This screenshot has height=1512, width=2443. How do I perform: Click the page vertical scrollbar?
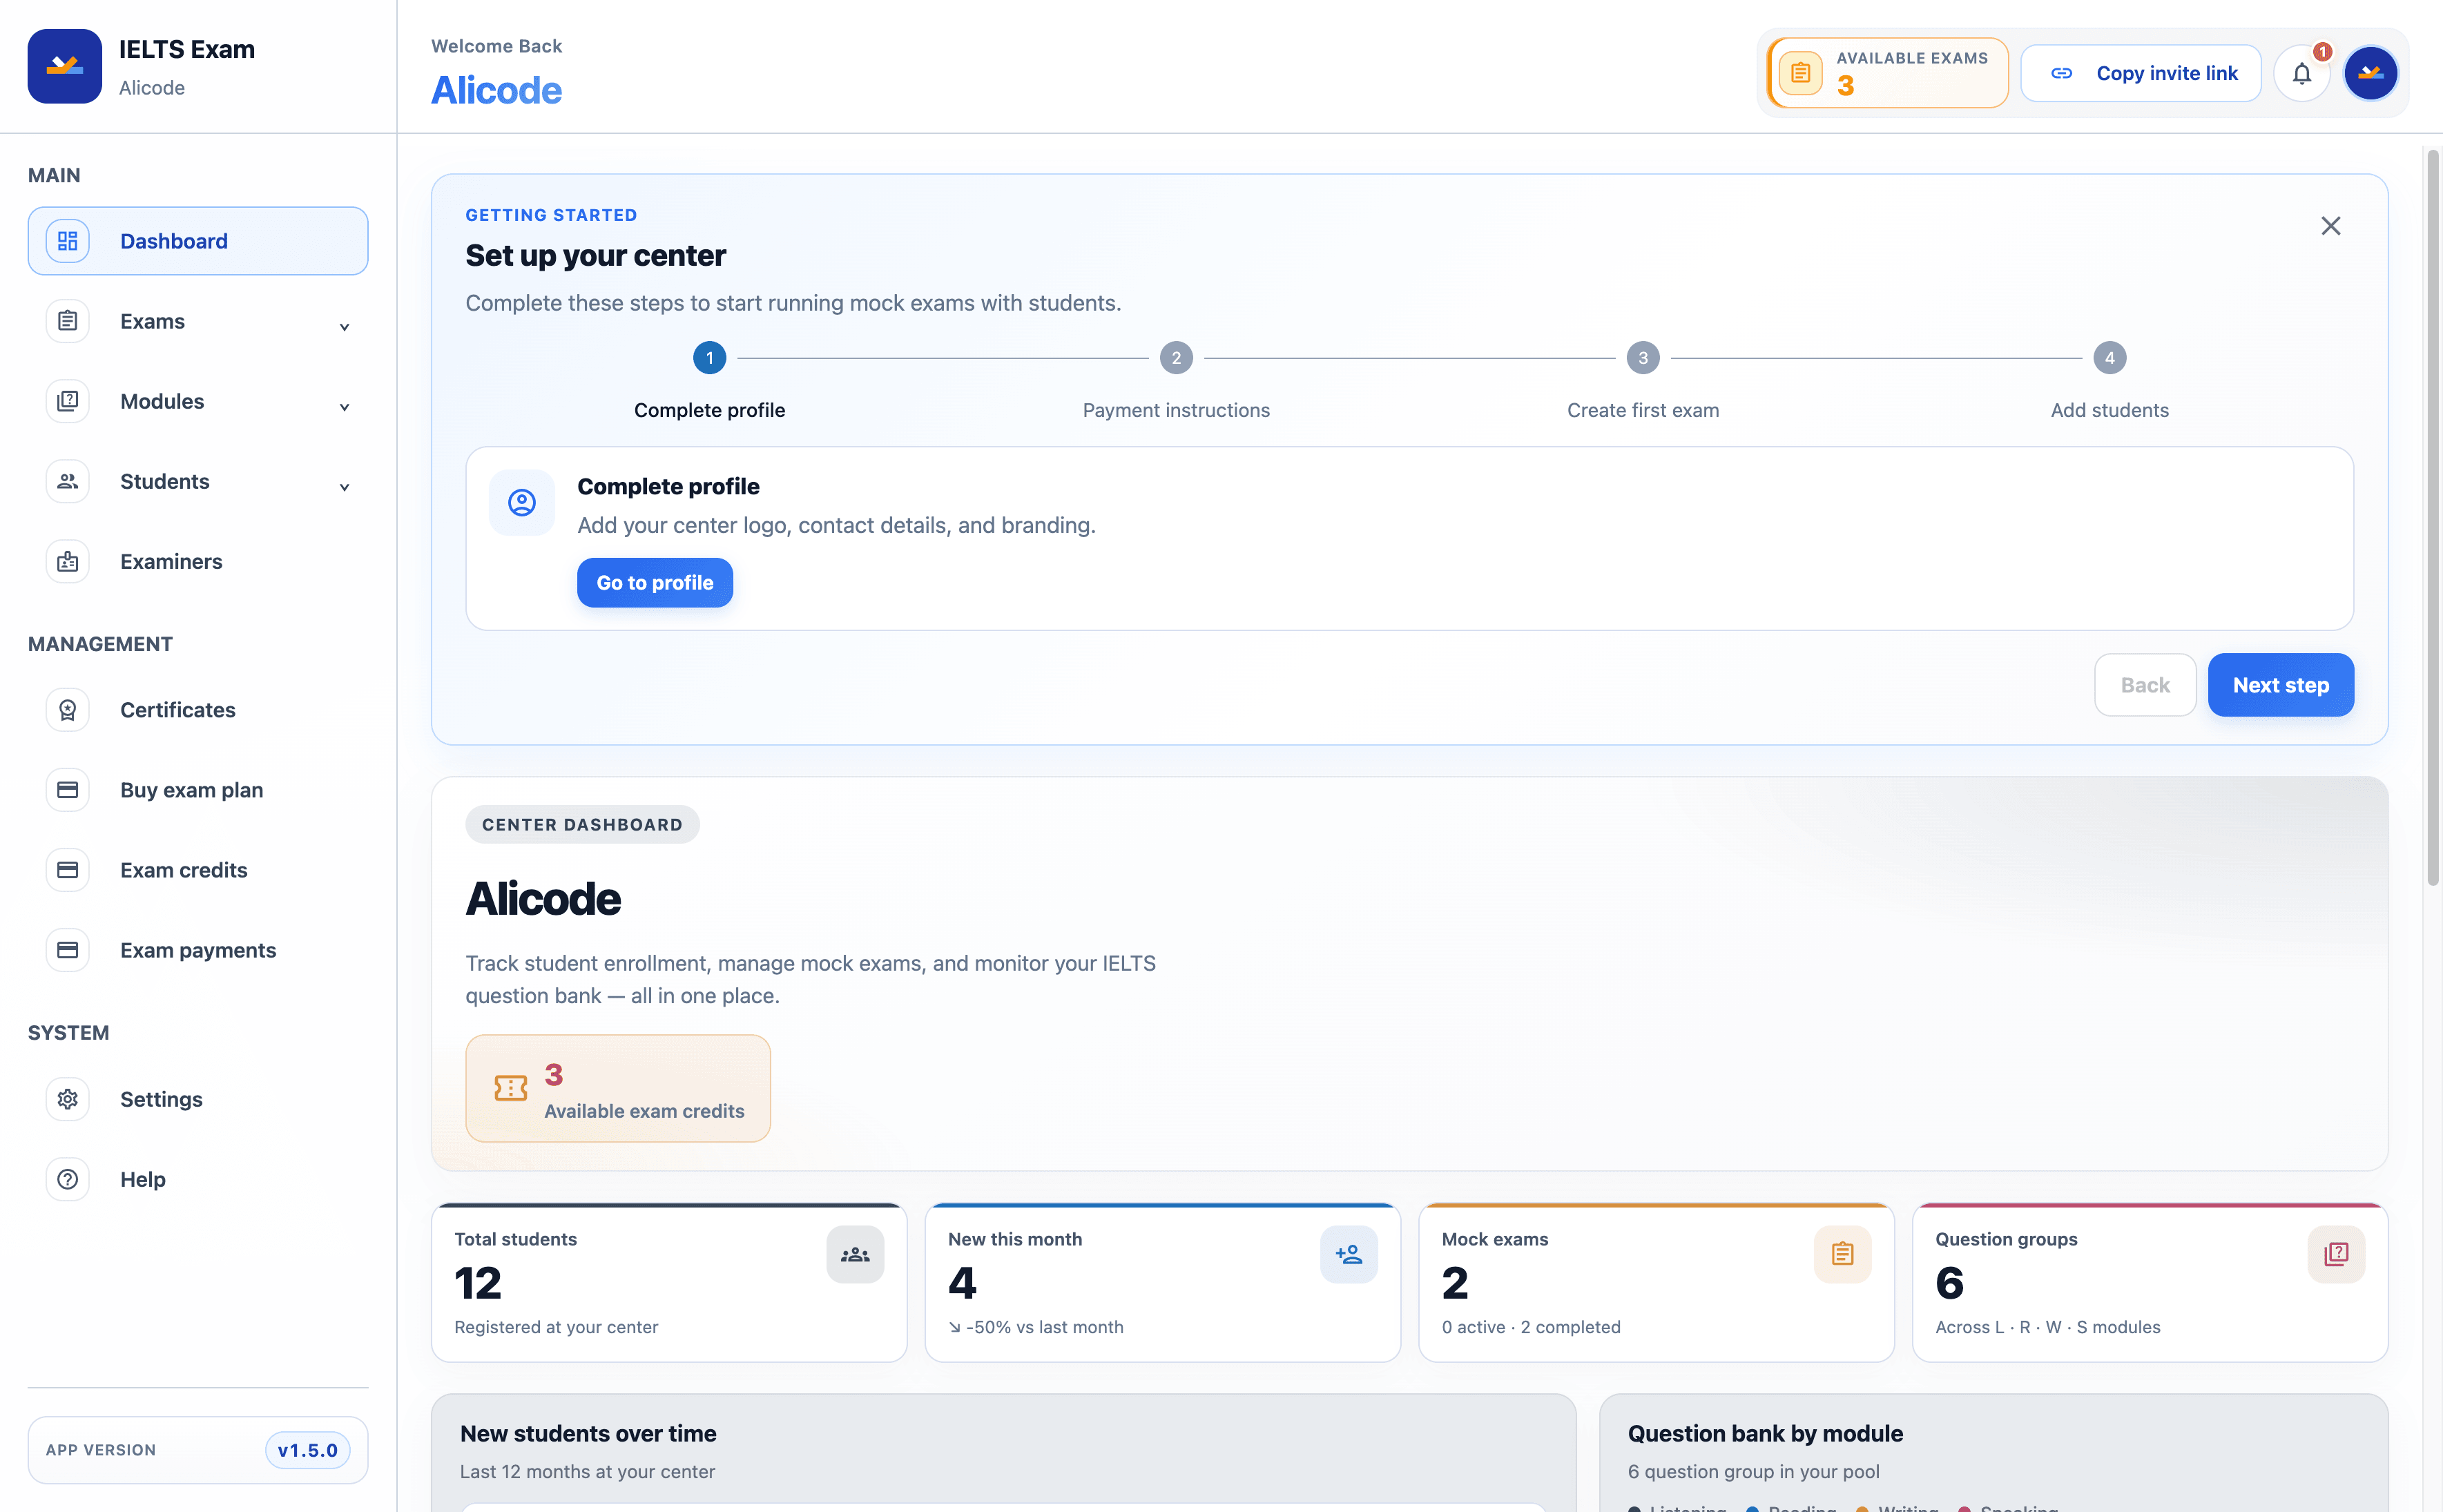click(2433, 518)
